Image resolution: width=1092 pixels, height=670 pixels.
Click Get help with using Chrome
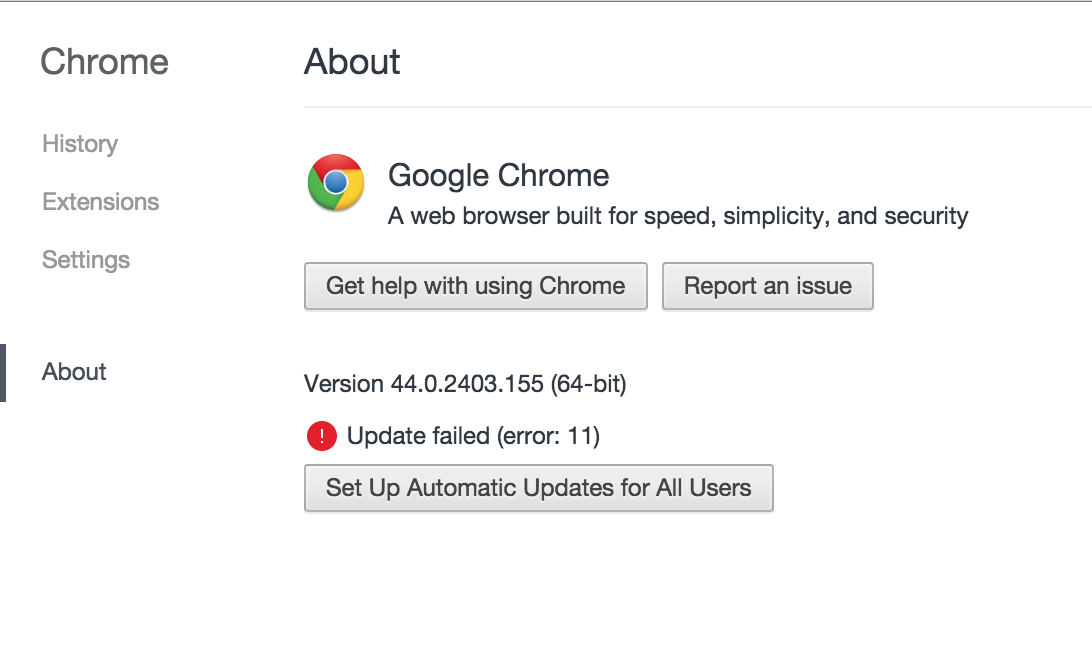(x=476, y=286)
